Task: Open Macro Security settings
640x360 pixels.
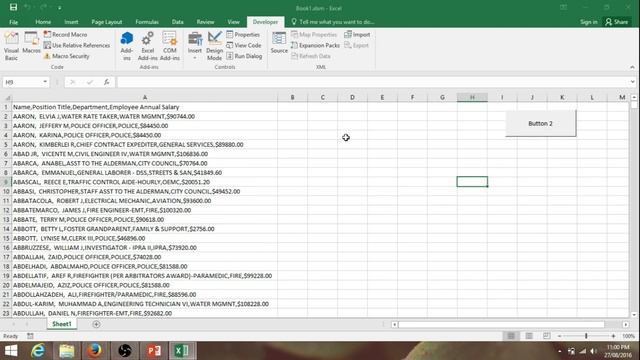Action: [67, 56]
